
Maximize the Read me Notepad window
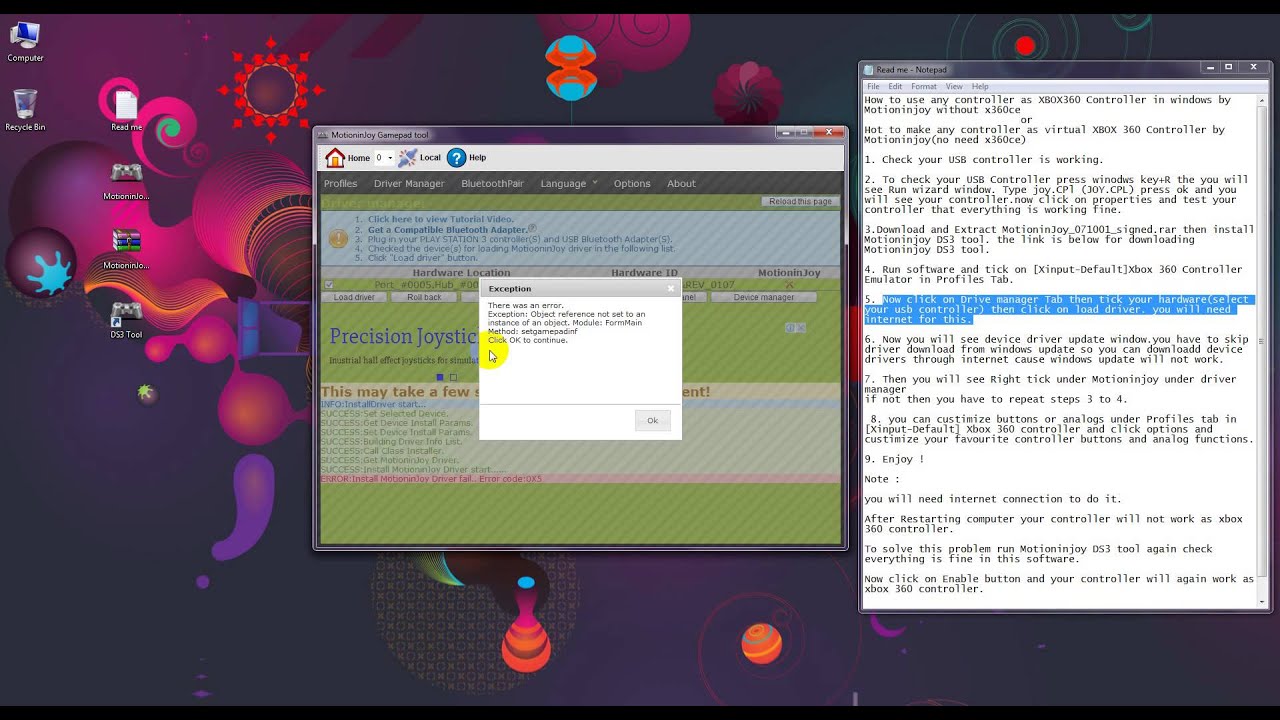point(1229,67)
